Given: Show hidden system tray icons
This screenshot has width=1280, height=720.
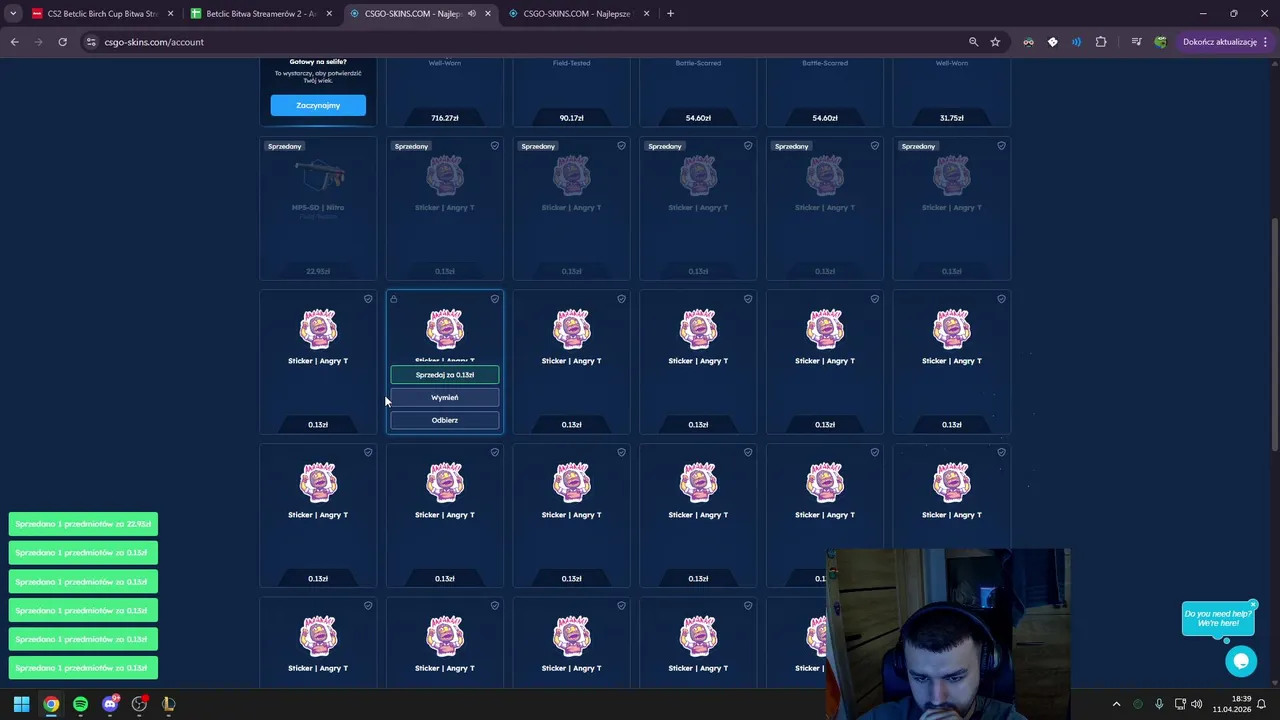Looking at the screenshot, I should (1117, 704).
